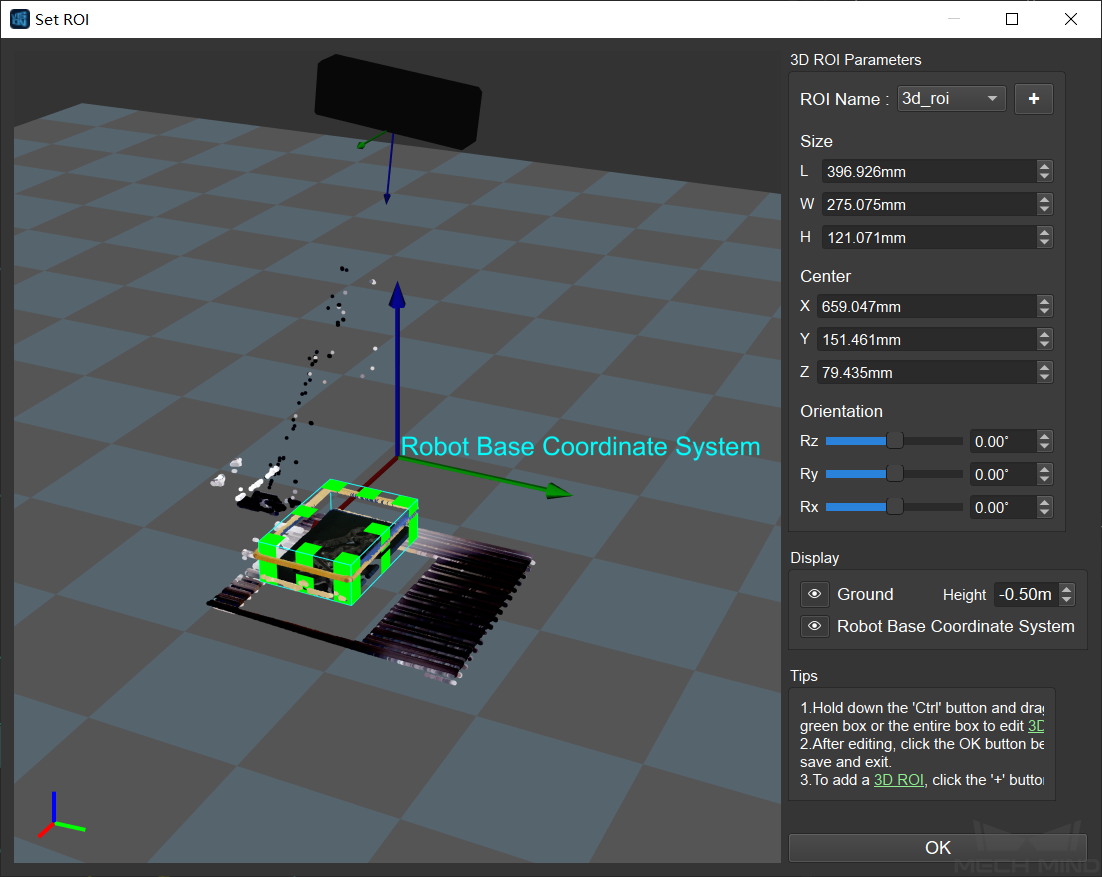Click the green ROI box in viewport

(338, 544)
